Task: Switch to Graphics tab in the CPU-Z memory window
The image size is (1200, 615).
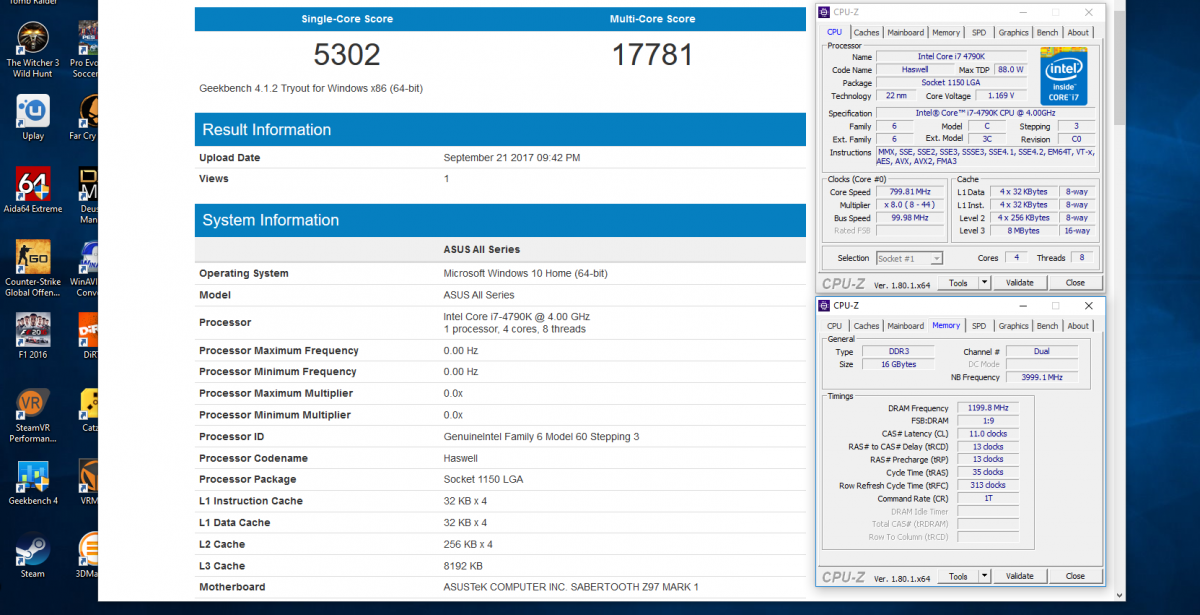Action: (1013, 326)
